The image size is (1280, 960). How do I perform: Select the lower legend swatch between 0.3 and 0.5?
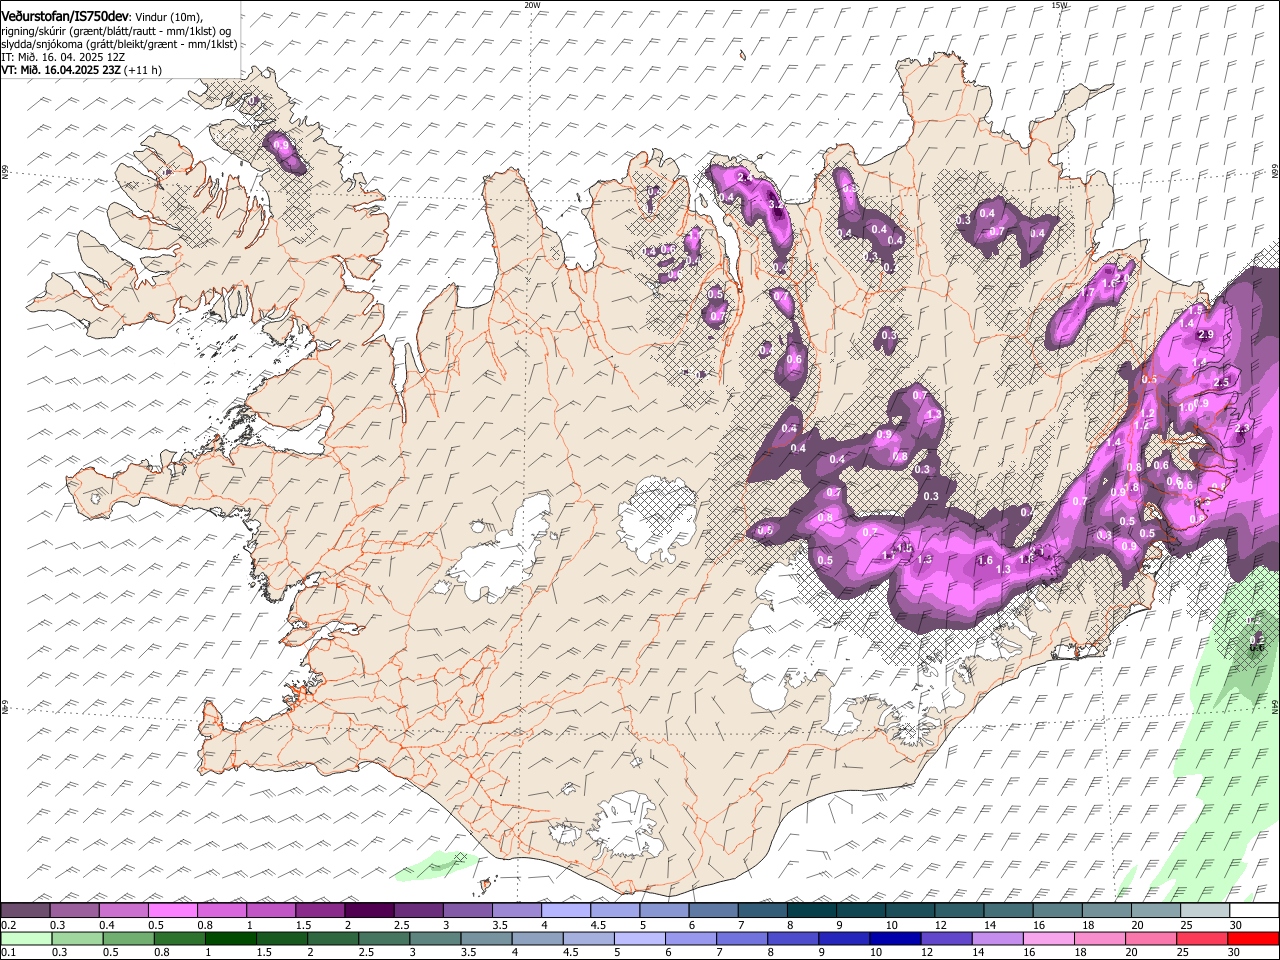coord(77,938)
